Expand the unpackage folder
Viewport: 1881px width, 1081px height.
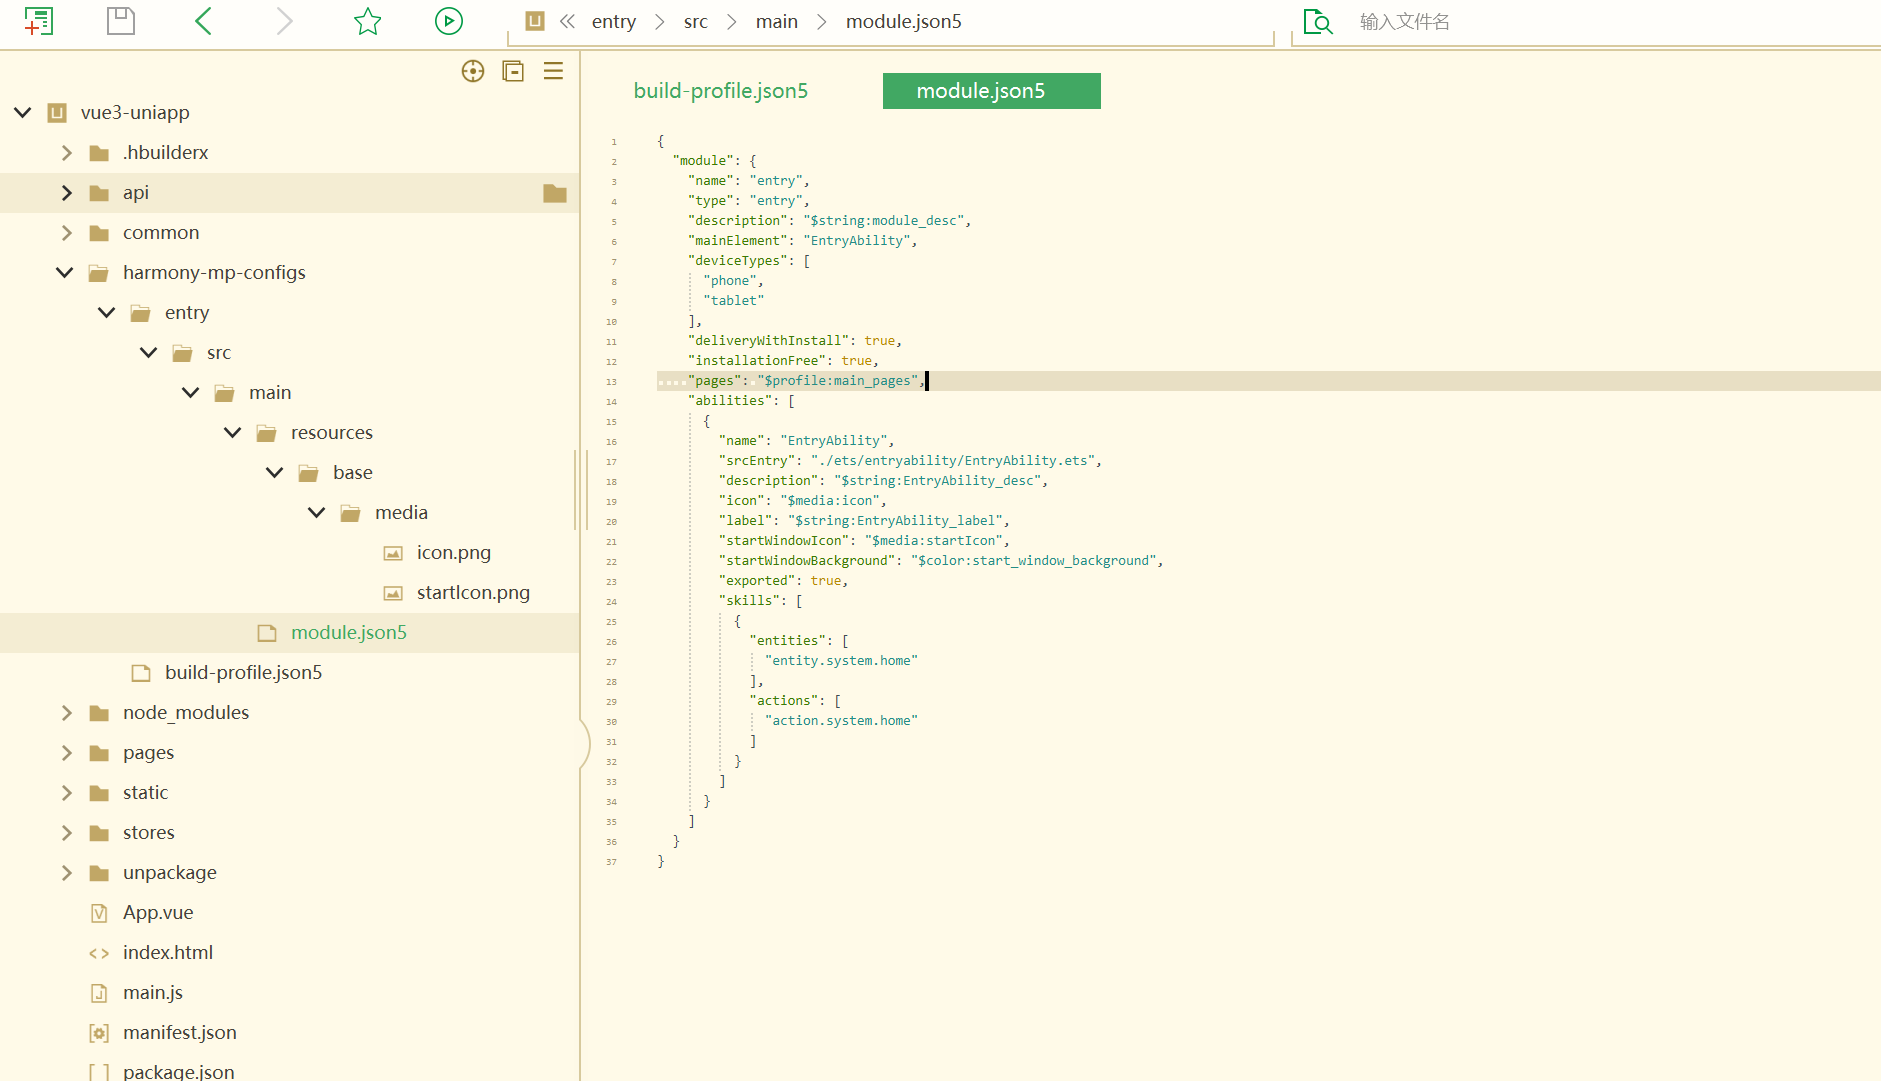[x=66, y=873]
